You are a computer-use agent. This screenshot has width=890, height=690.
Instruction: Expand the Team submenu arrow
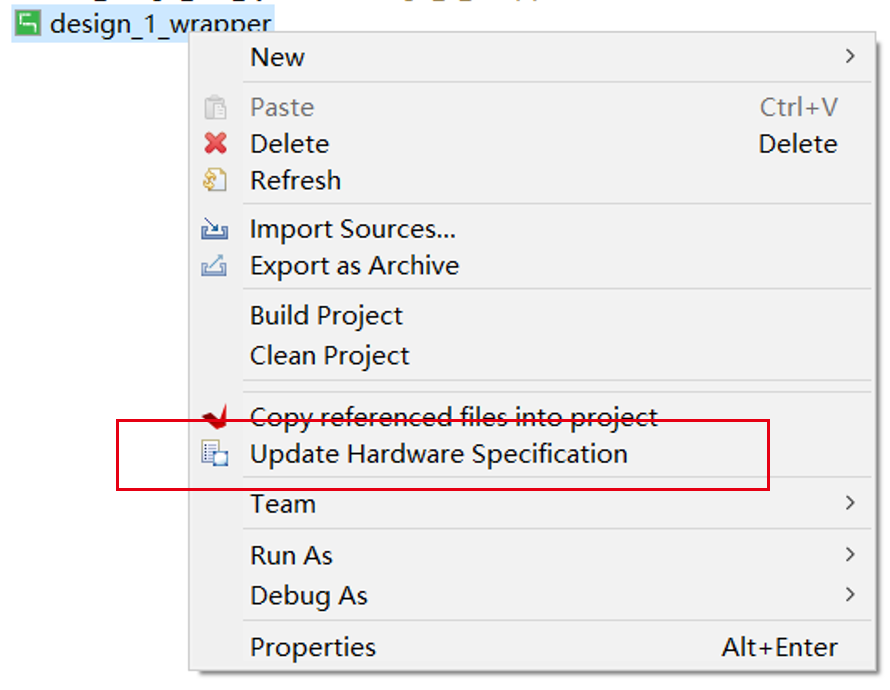pyautogui.click(x=850, y=503)
